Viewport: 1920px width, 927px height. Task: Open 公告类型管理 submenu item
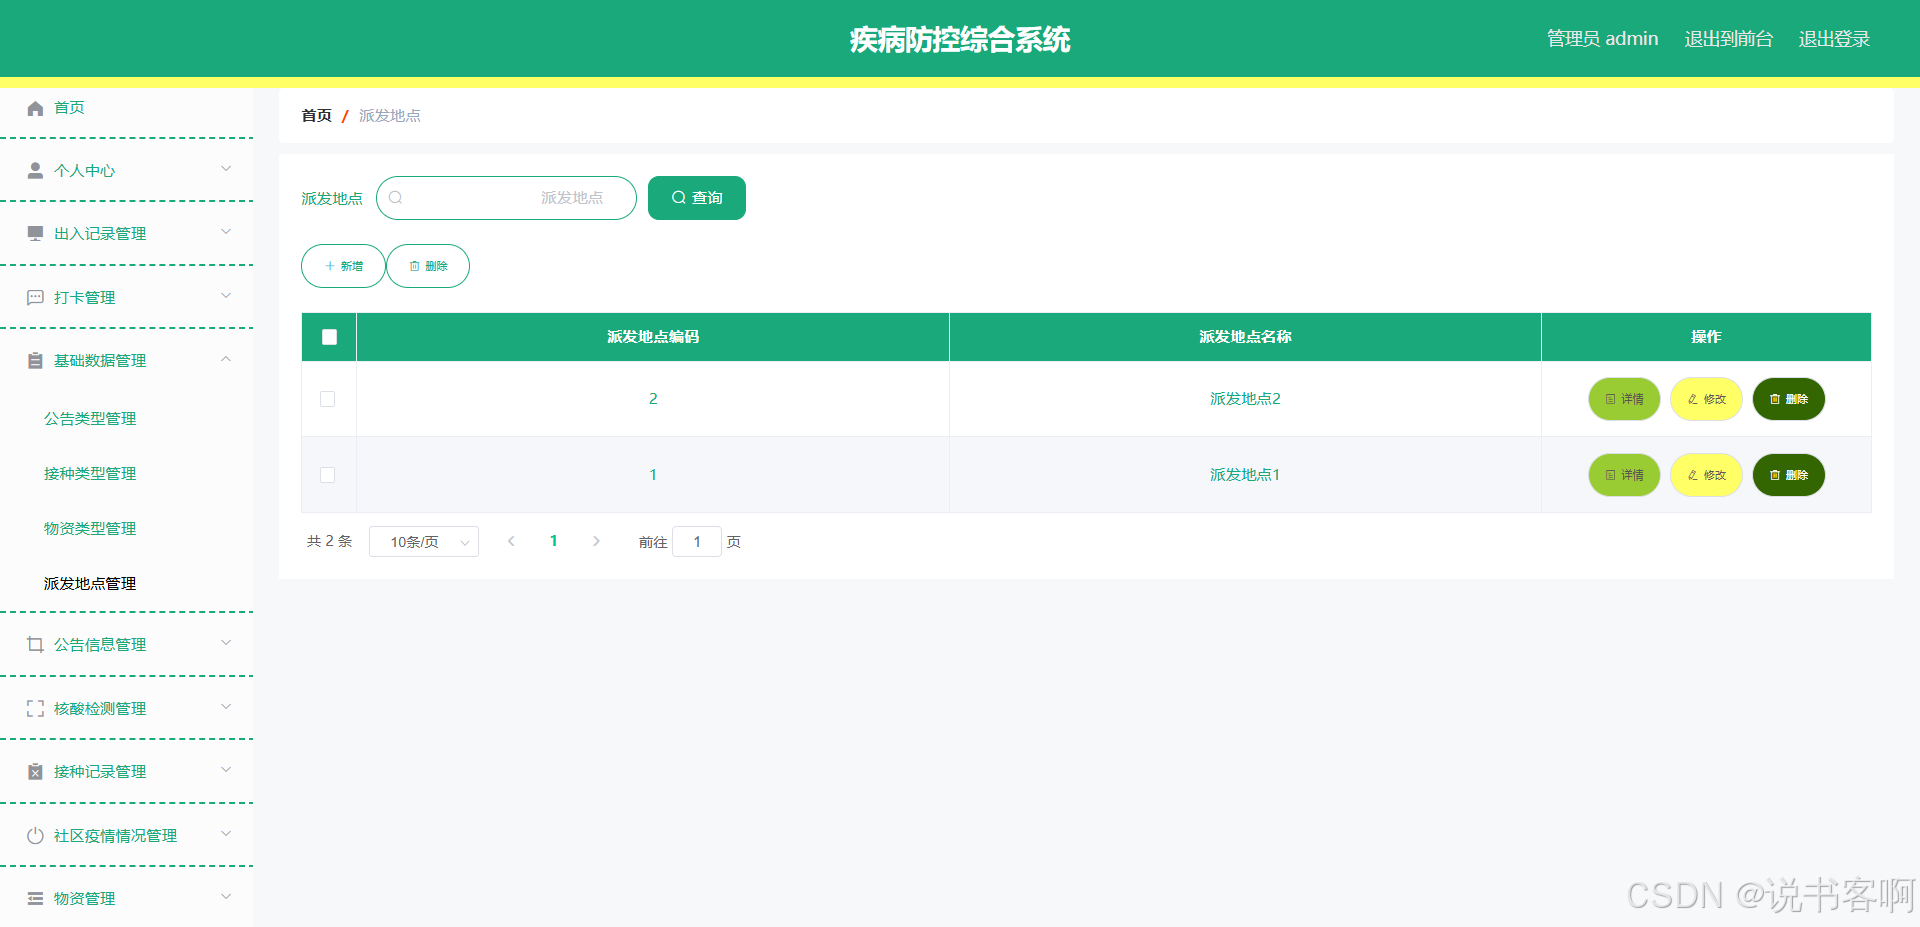click(x=90, y=419)
